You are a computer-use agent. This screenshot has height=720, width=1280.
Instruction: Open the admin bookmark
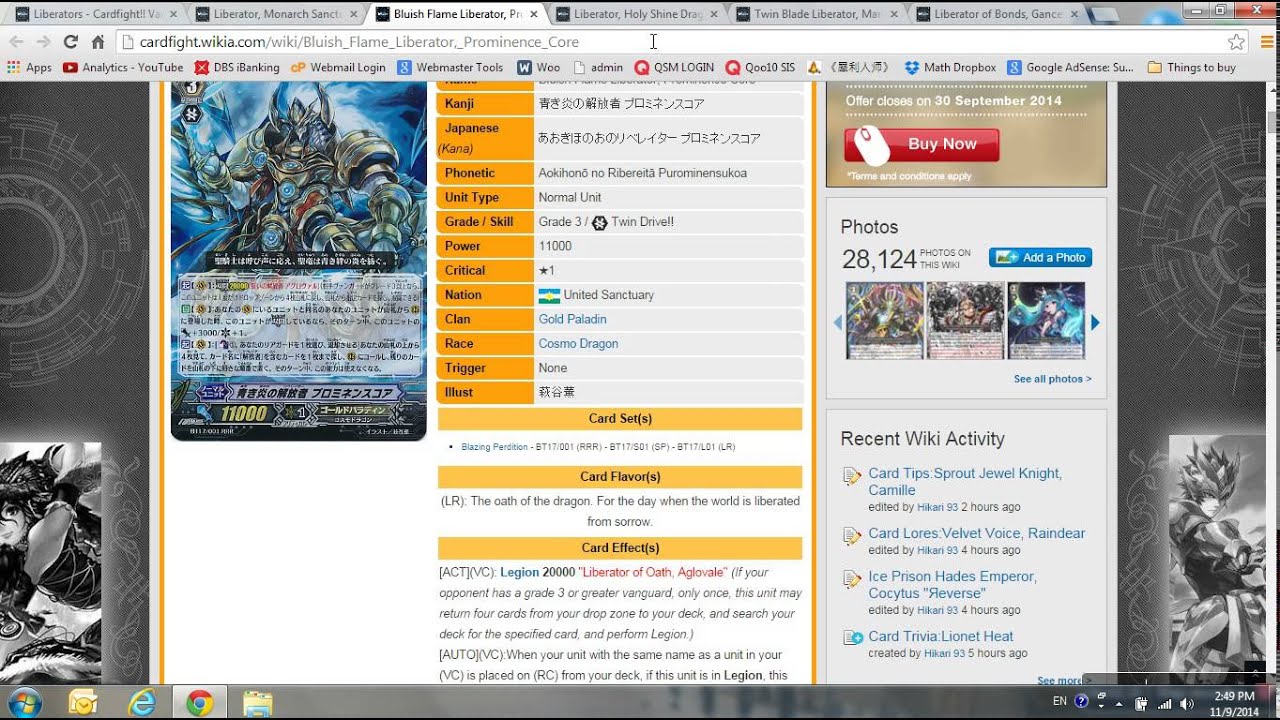[597, 67]
